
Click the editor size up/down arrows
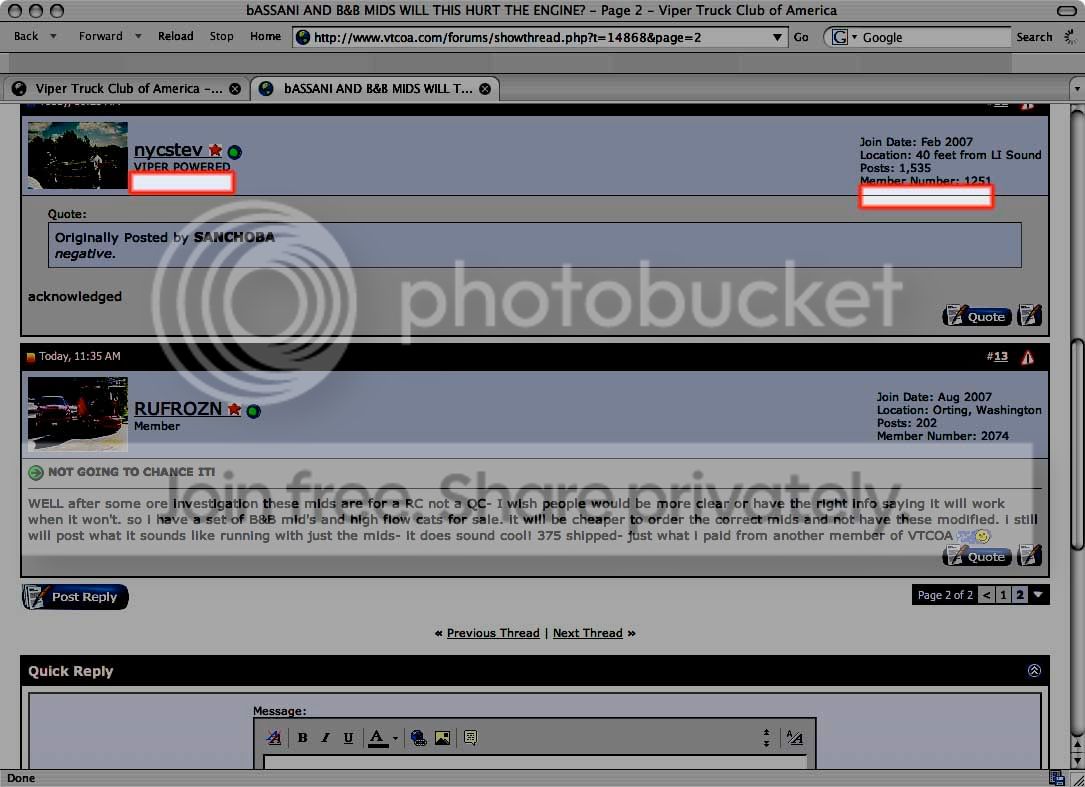pos(767,738)
